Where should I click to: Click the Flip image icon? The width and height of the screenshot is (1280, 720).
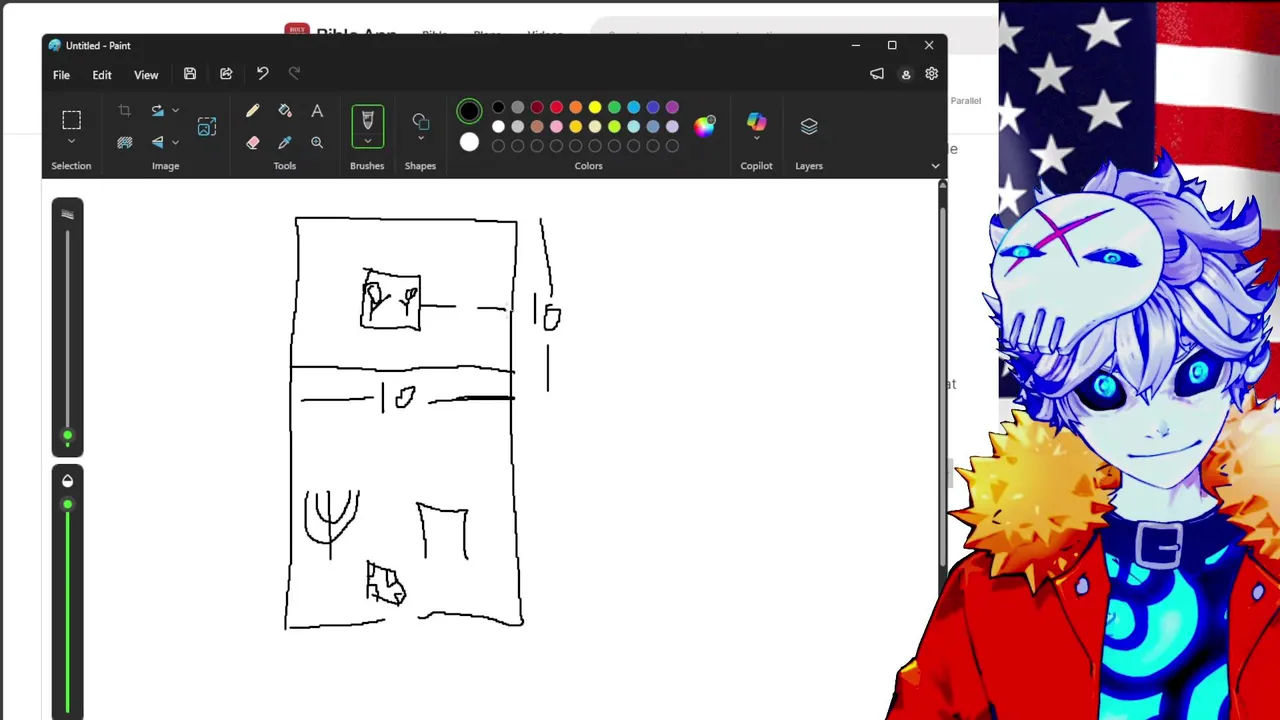(157, 142)
